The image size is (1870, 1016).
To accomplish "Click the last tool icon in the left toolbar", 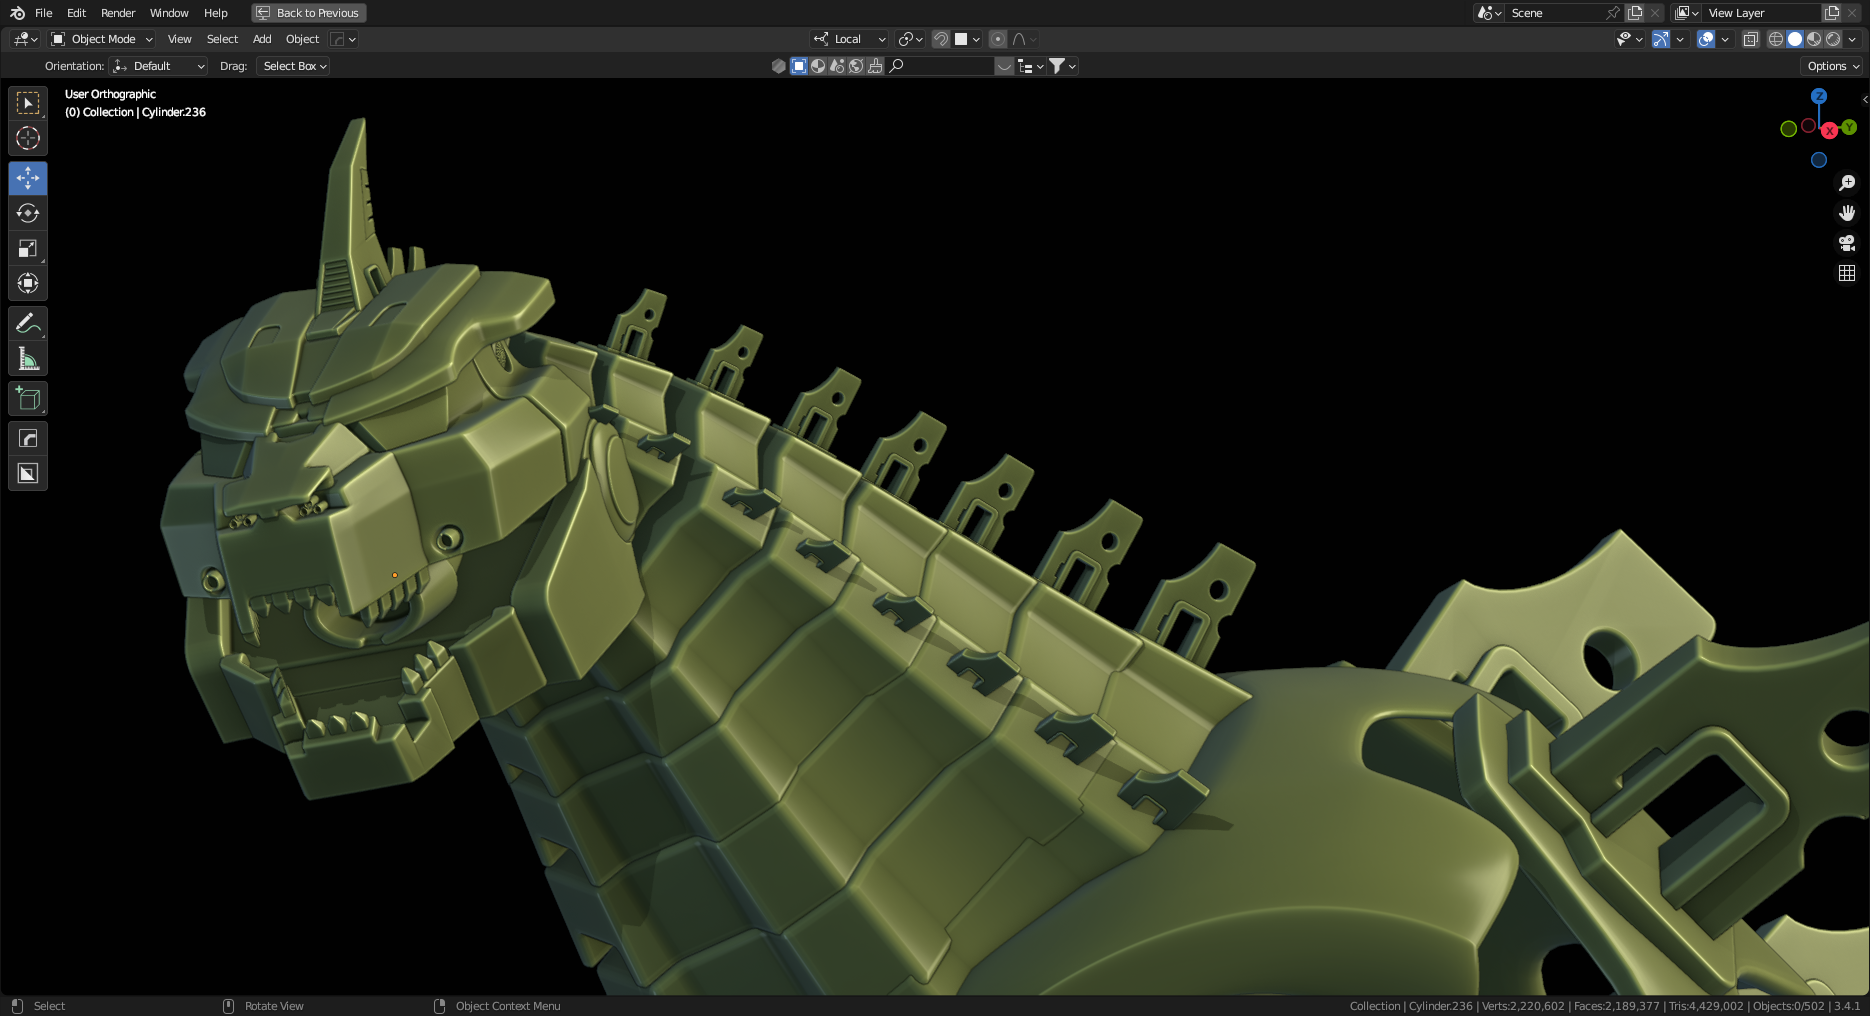I will point(28,473).
